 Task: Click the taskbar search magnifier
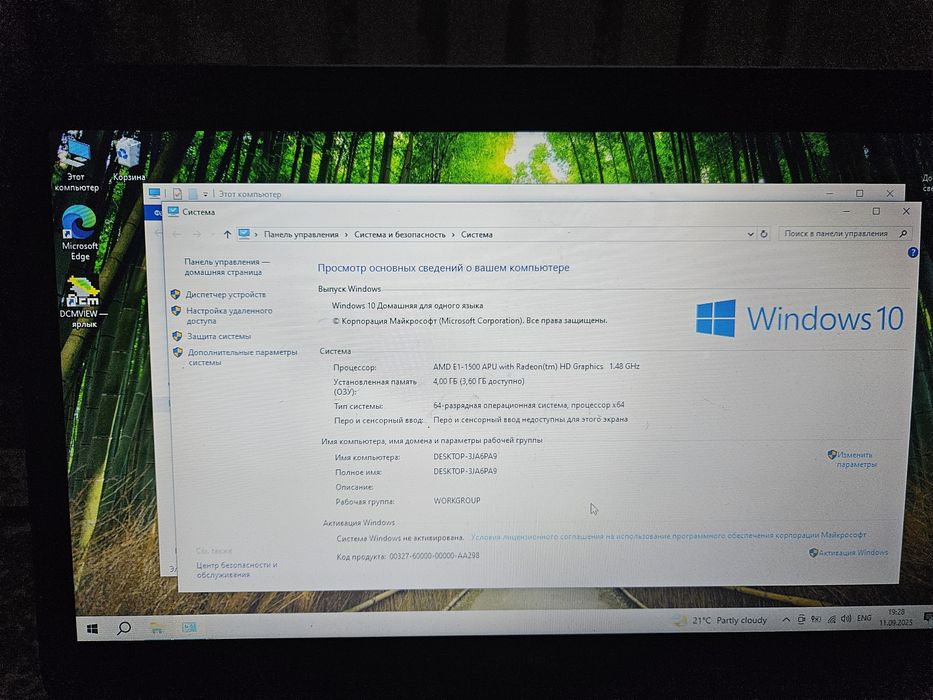click(x=124, y=628)
